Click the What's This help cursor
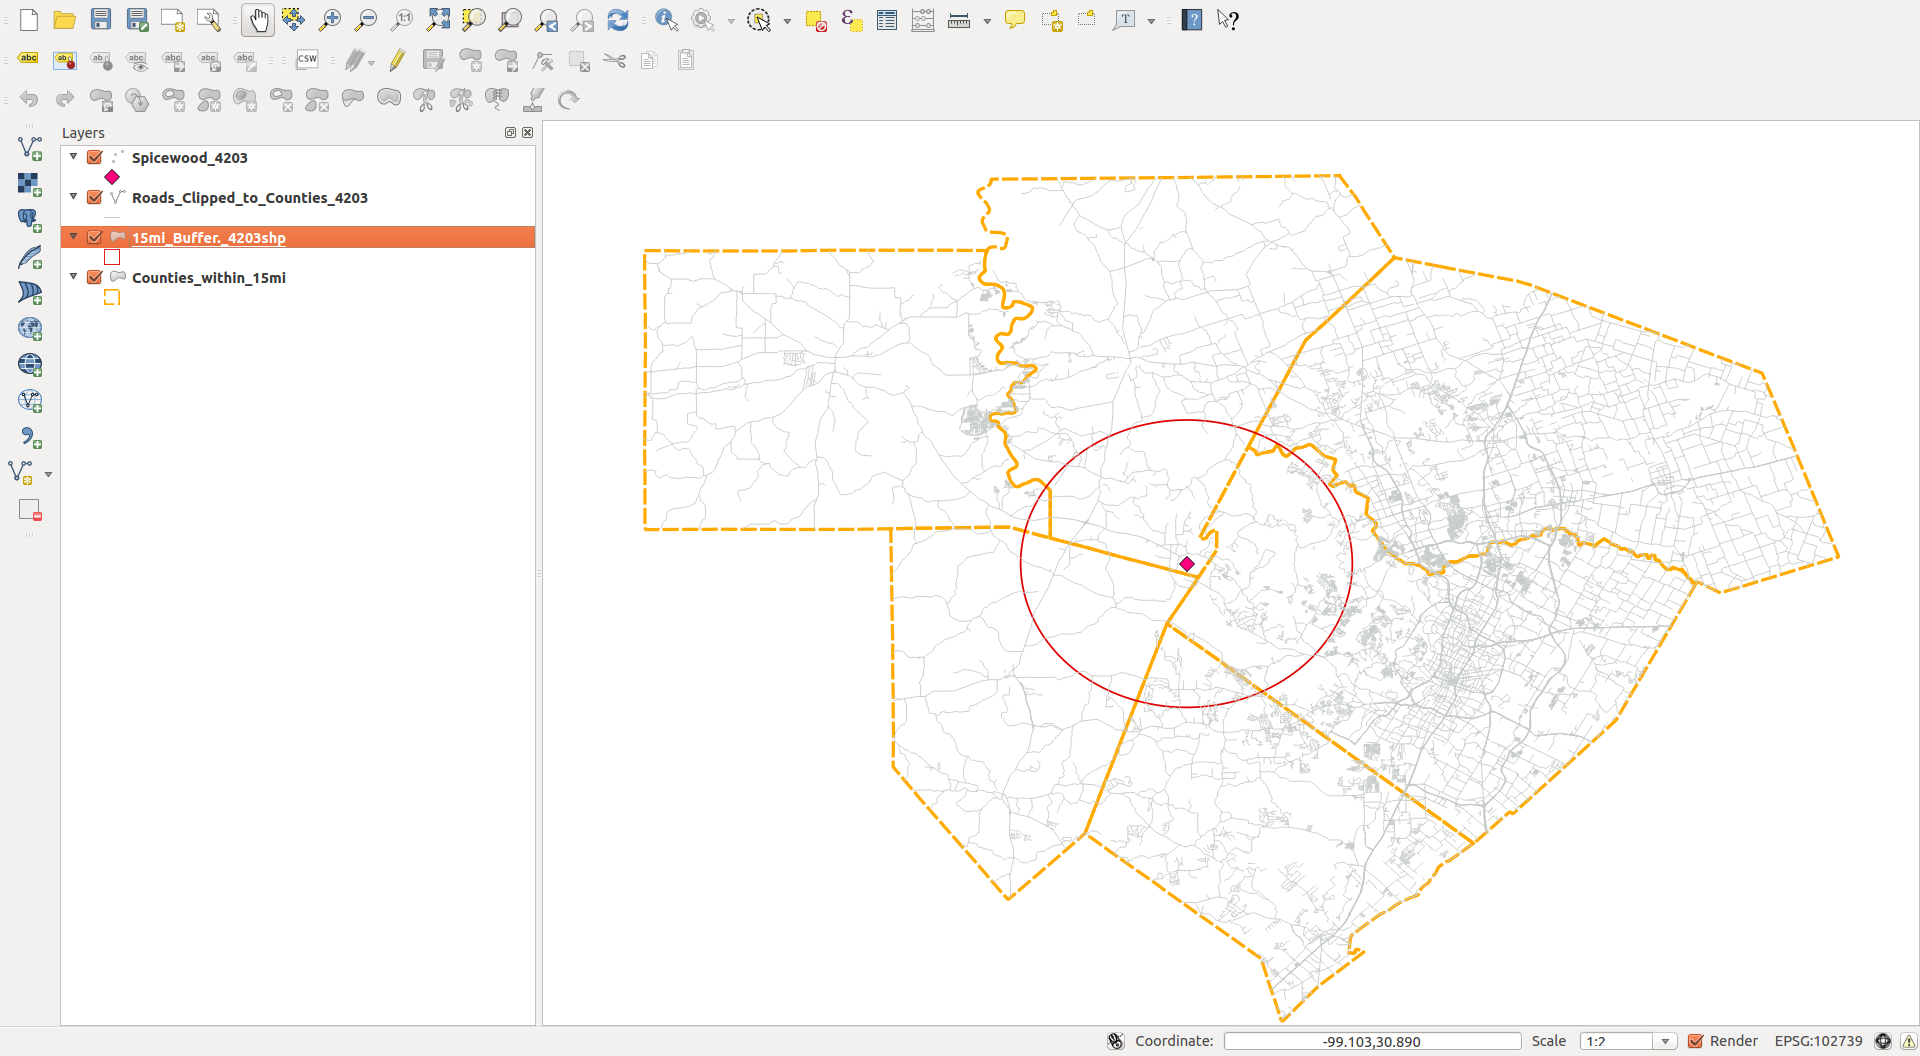Screen dimensions: 1920x1056 click(1228, 20)
